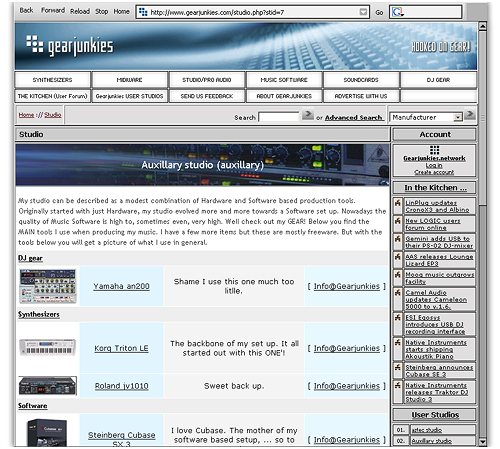
Task: Go to the browser Home page
Action: [121, 11]
